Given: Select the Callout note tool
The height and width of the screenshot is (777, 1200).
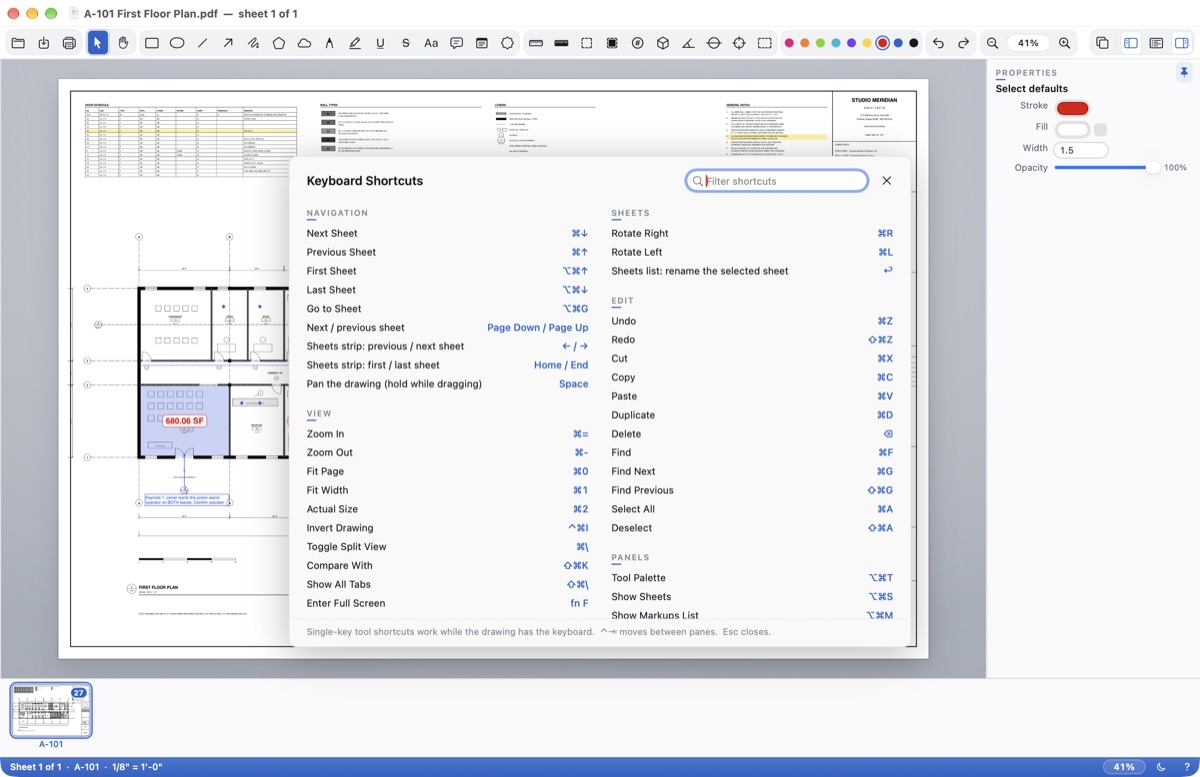Looking at the screenshot, I should 457,43.
